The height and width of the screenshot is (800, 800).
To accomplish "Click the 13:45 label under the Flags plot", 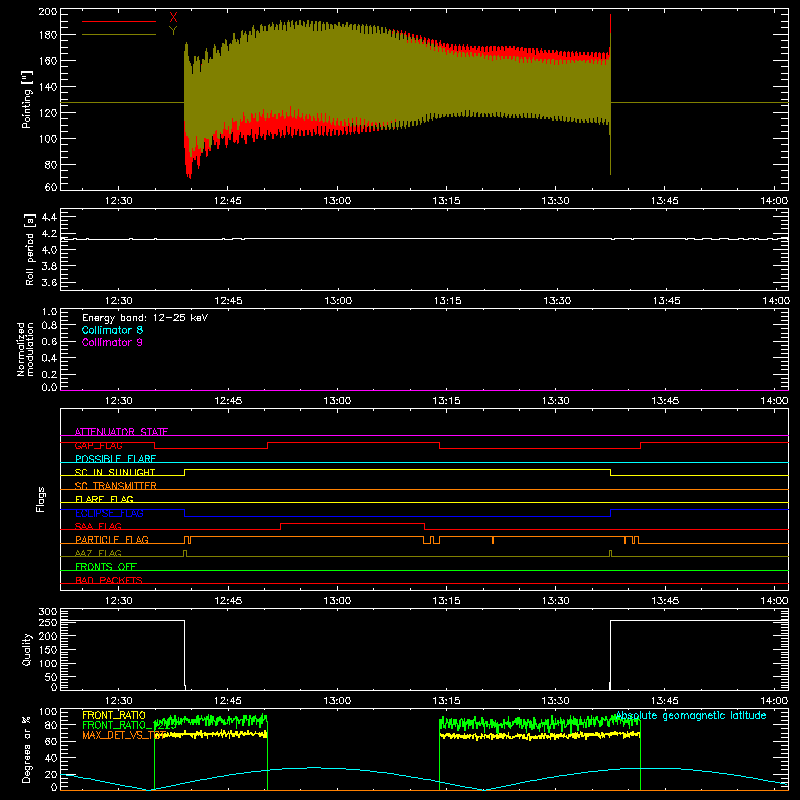I will click(665, 601).
